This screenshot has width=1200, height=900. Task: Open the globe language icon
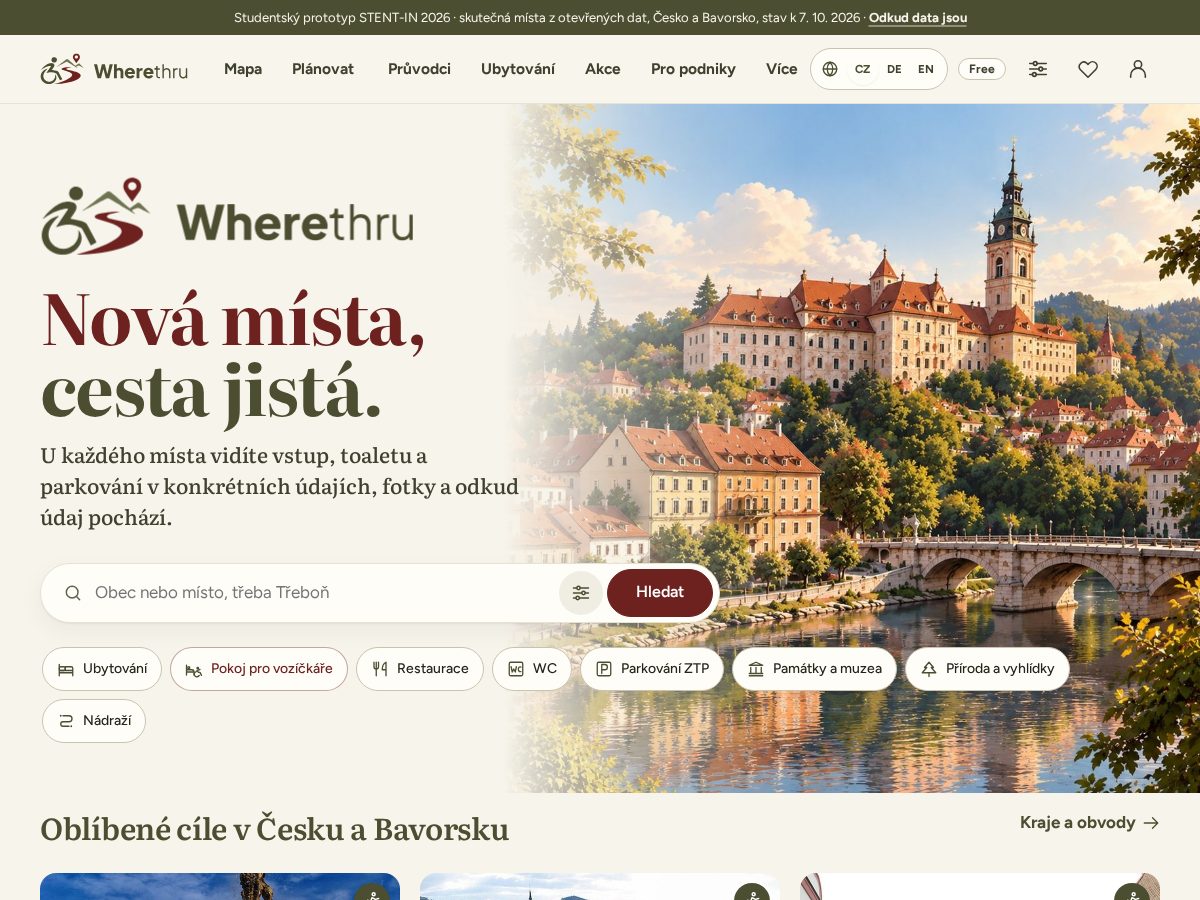[x=830, y=69]
